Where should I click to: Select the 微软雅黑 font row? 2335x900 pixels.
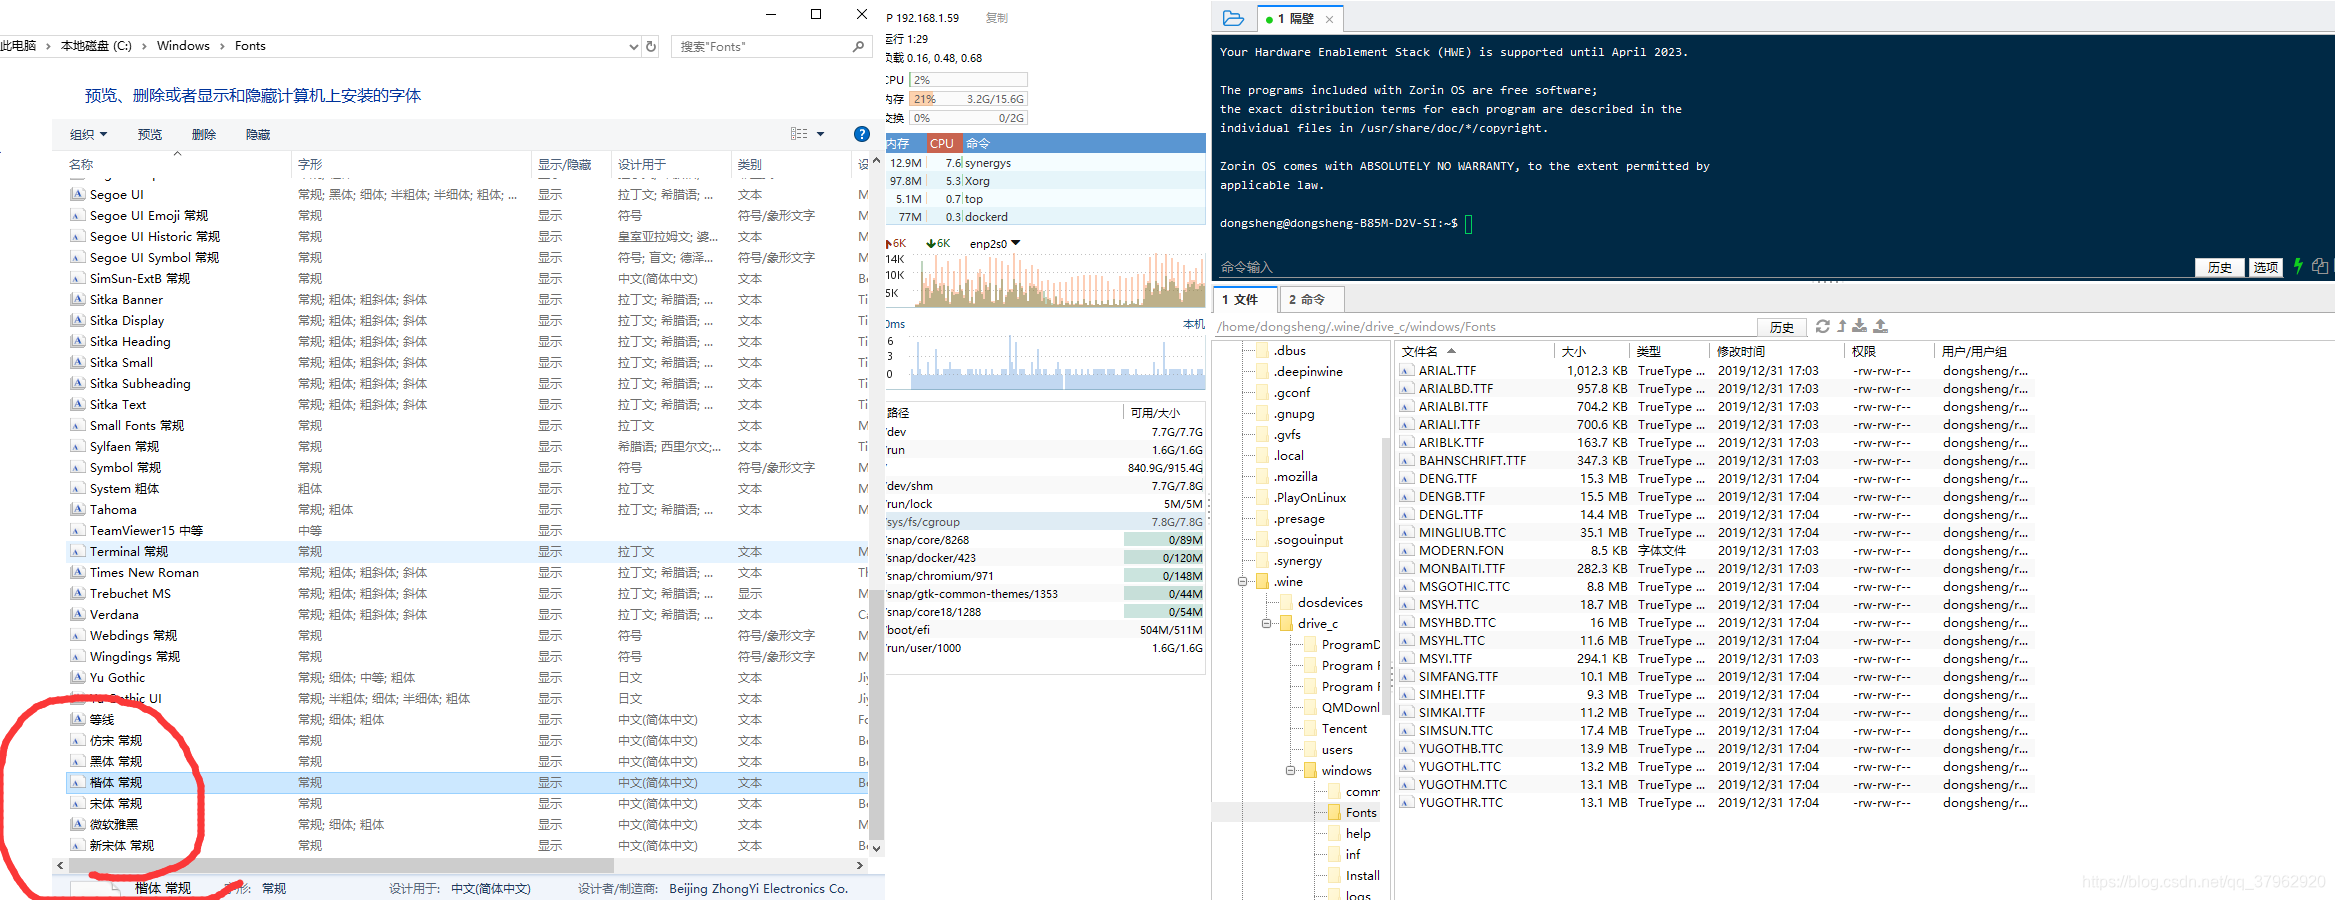click(x=468, y=824)
